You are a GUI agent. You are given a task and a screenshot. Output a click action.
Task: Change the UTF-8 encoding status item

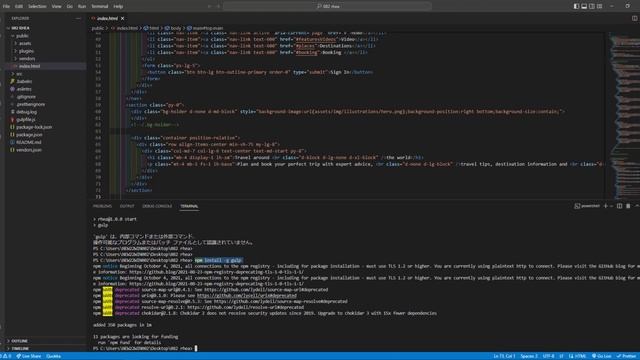pyautogui.click(x=549, y=356)
